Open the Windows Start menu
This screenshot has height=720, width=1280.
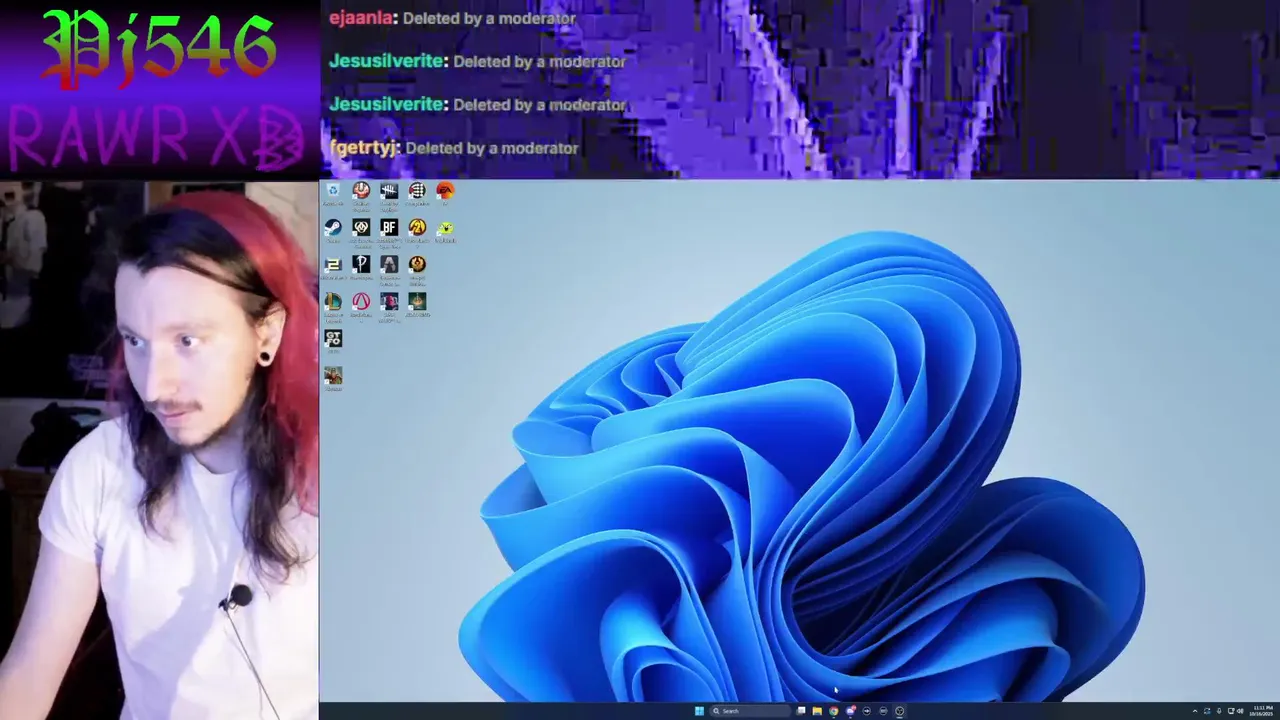(699, 711)
